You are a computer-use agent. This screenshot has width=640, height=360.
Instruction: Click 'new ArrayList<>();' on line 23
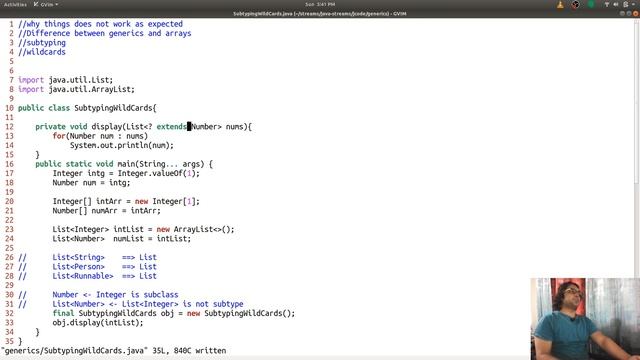[x=196, y=229]
